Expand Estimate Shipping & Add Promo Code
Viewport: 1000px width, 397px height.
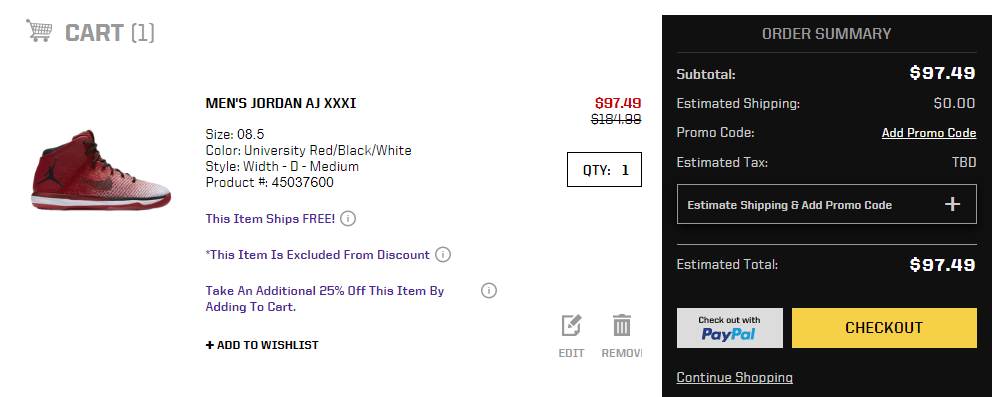coord(827,204)
